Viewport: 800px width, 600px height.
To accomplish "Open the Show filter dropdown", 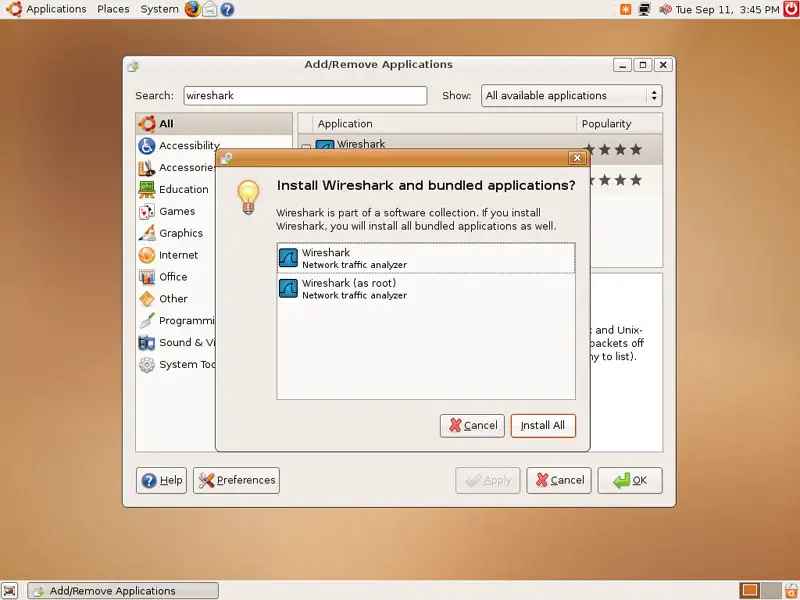I will coord(571,95).
